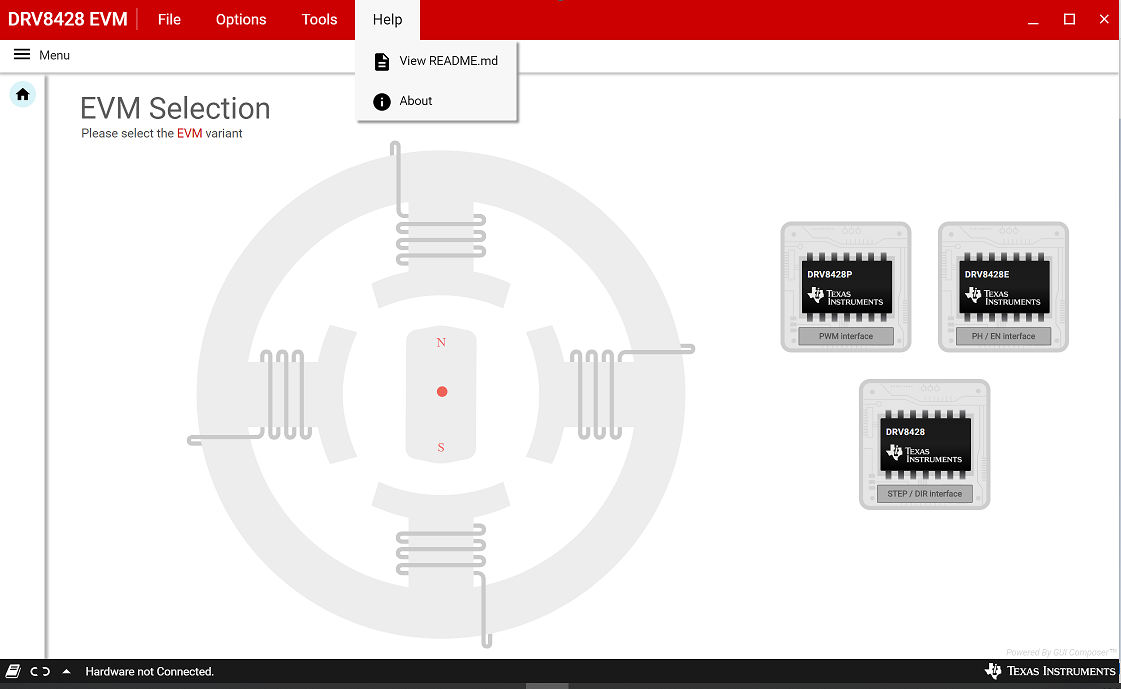Open the Tools menu
This screenshot has height=689, width=1121.
tap(319, 19)
